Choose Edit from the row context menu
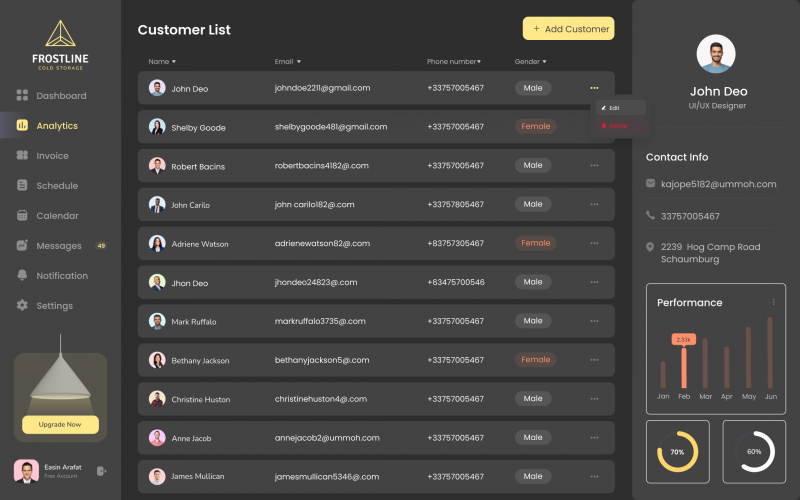Image resolution: width=800 pixels, height=500 pixels. point(620,108)
